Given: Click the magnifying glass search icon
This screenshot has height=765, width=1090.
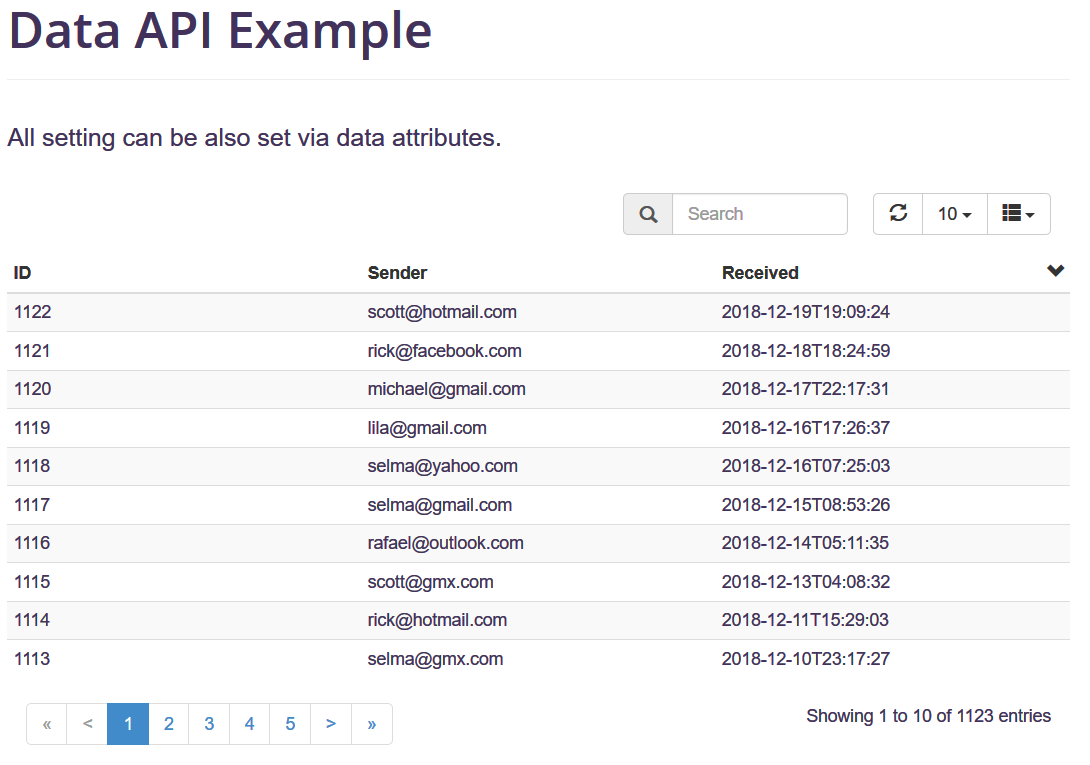Looking at the screenshot, I should click(648, 214).
